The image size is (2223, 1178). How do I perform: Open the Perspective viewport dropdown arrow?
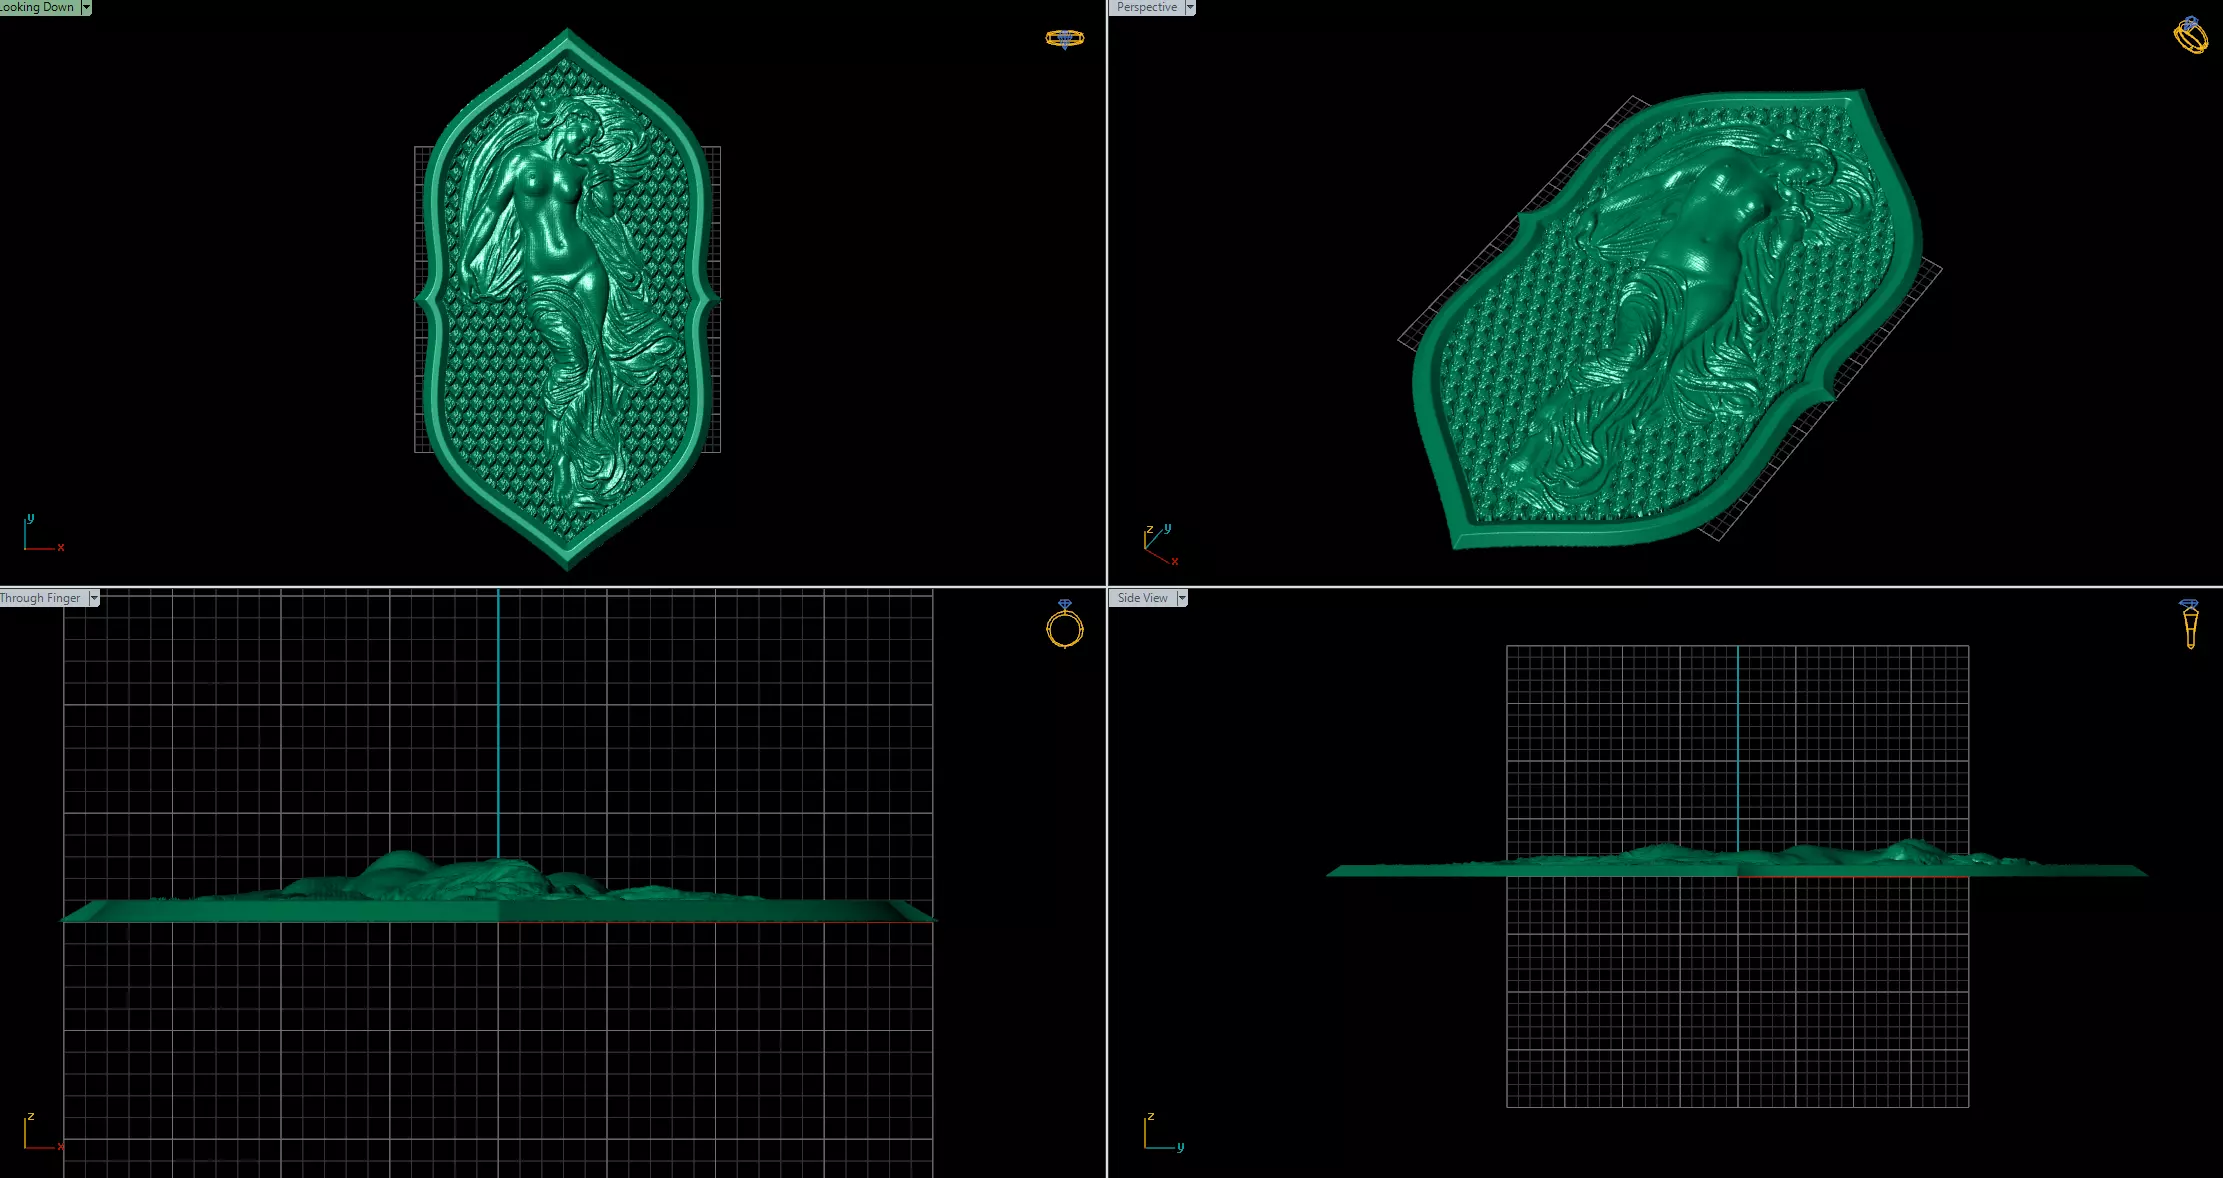coord(1190,7)
